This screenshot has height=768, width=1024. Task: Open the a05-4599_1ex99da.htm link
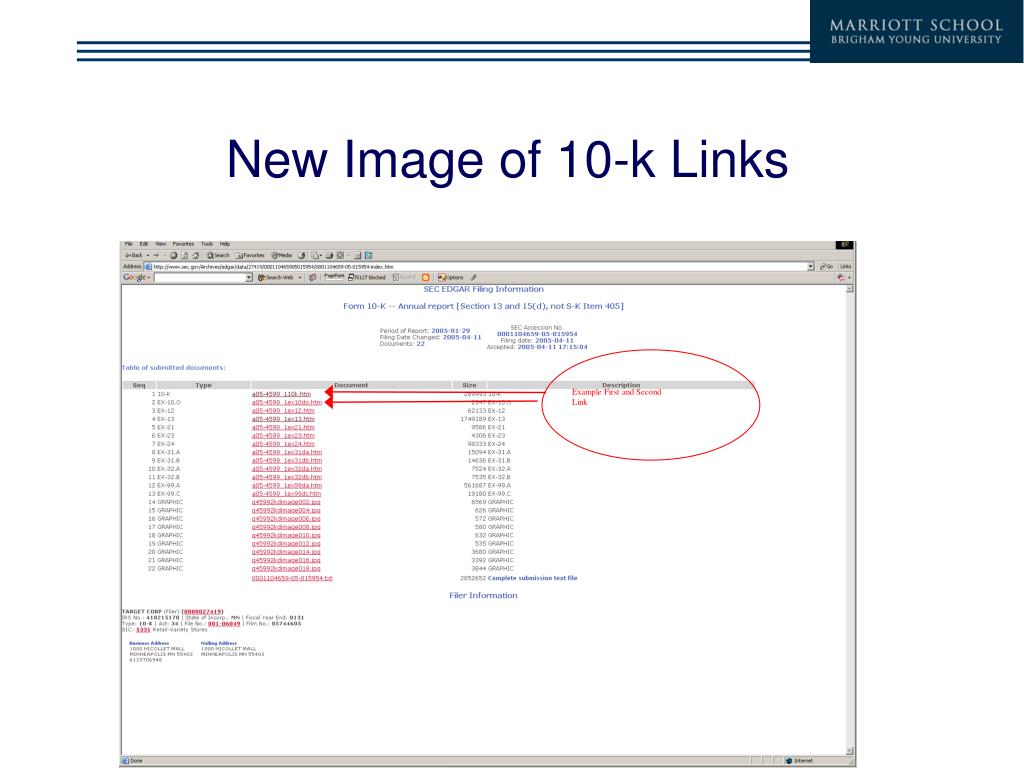[x=287, y=485]
